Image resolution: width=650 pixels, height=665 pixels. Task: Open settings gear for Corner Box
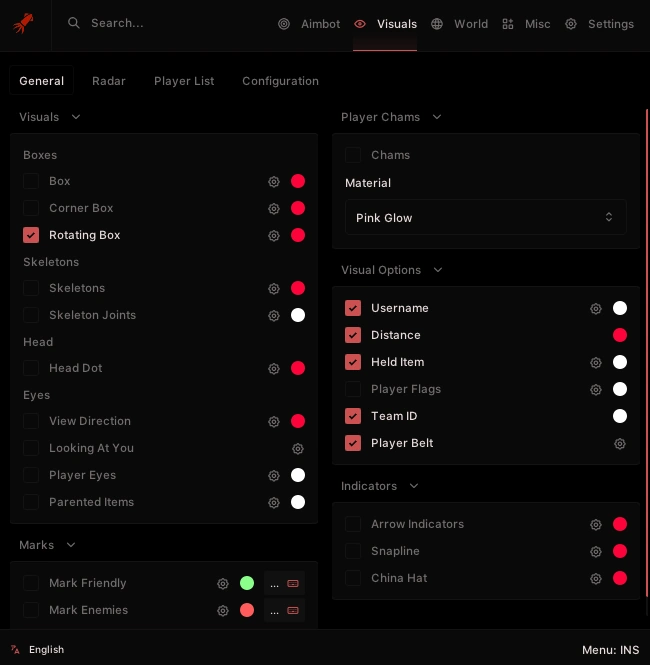point(274,208)
